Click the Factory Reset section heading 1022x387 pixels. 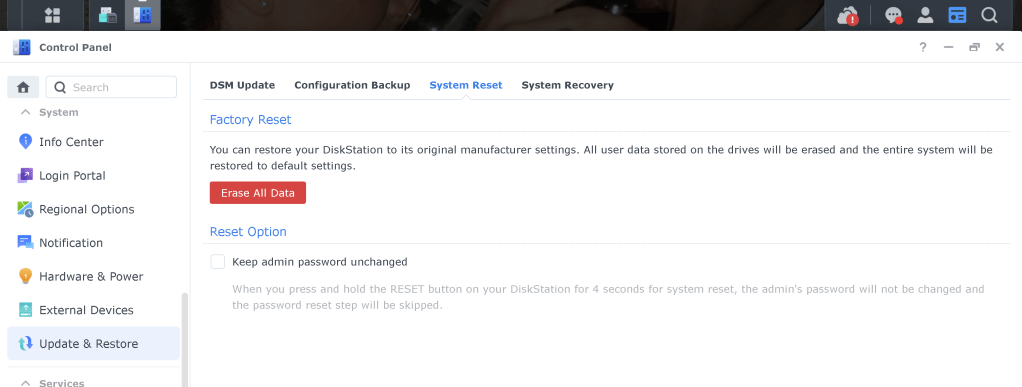(x=250, y=120)
